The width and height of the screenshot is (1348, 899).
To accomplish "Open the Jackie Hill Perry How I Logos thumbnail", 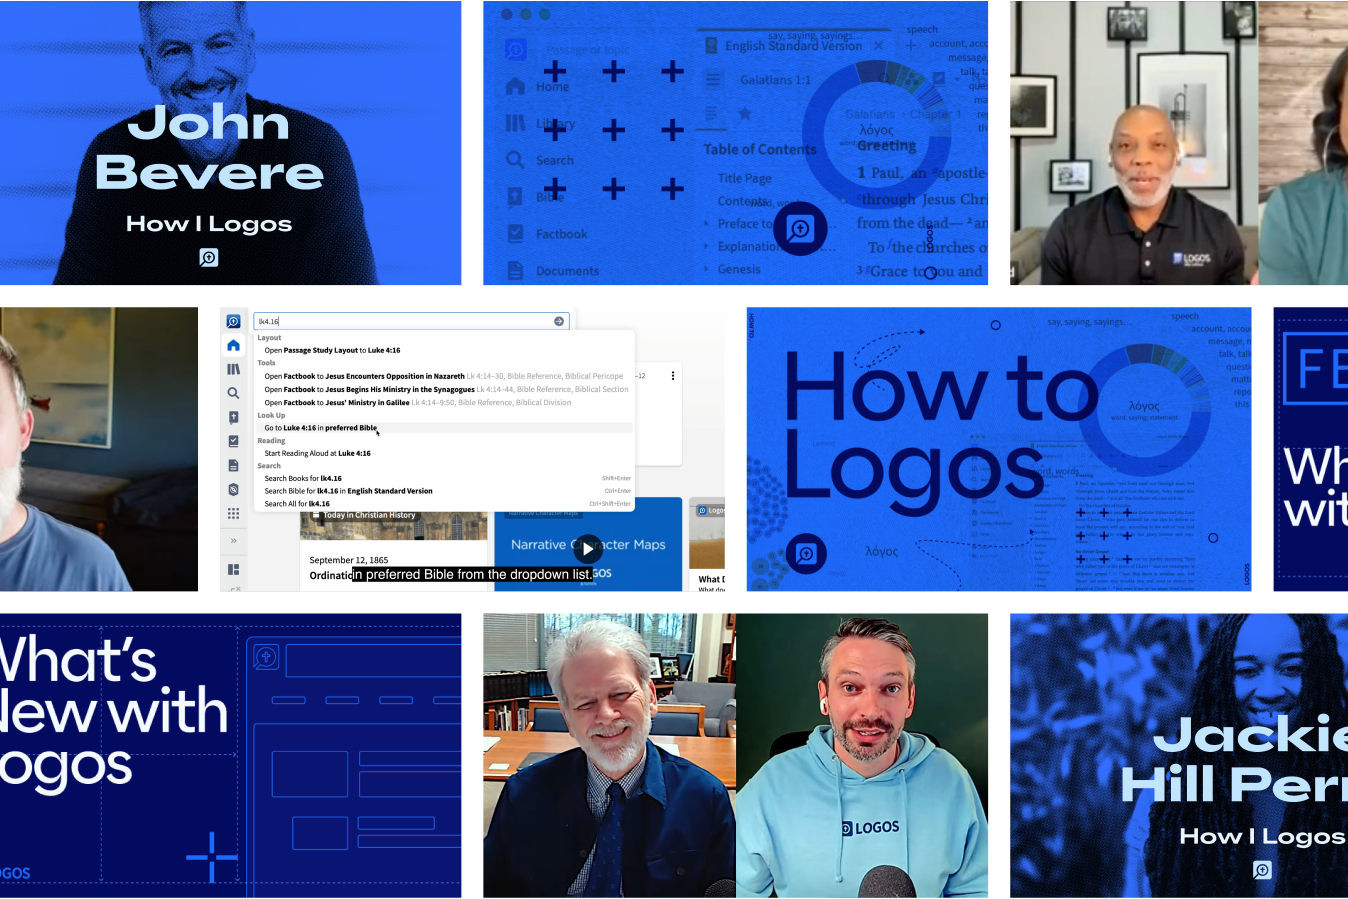I will click(x=1179, y=755).
